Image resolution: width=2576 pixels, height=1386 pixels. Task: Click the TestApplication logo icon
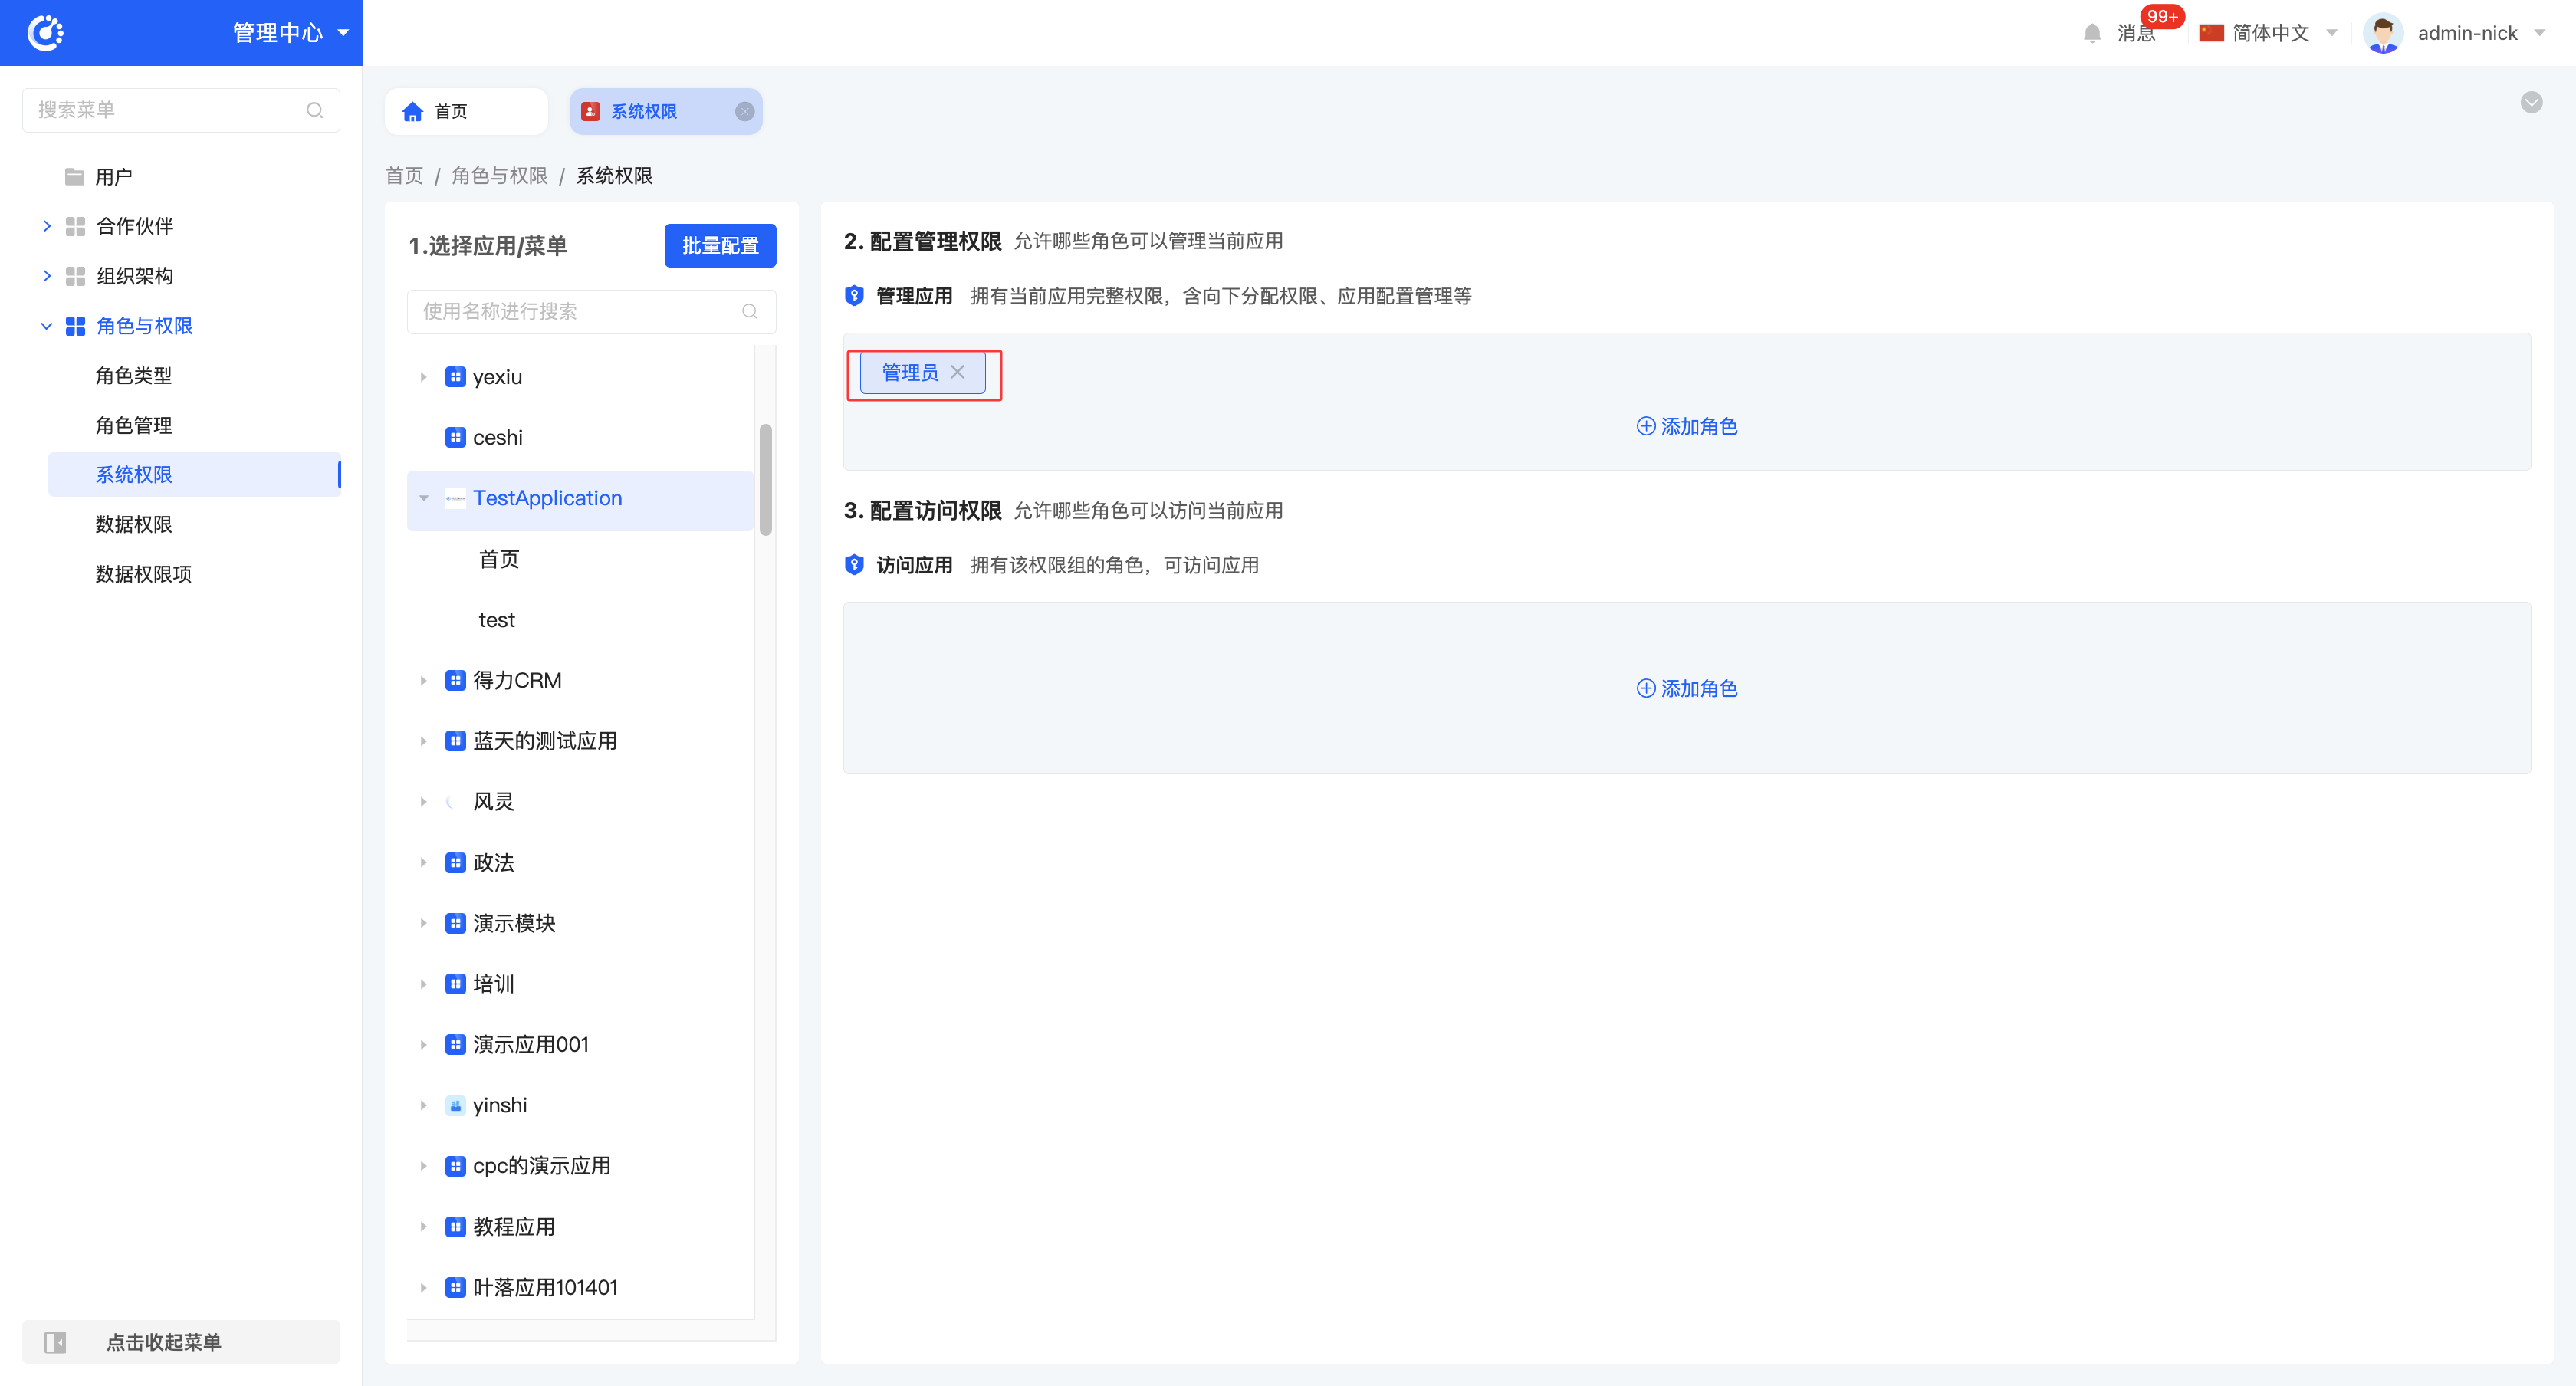(x=455, y=498)
